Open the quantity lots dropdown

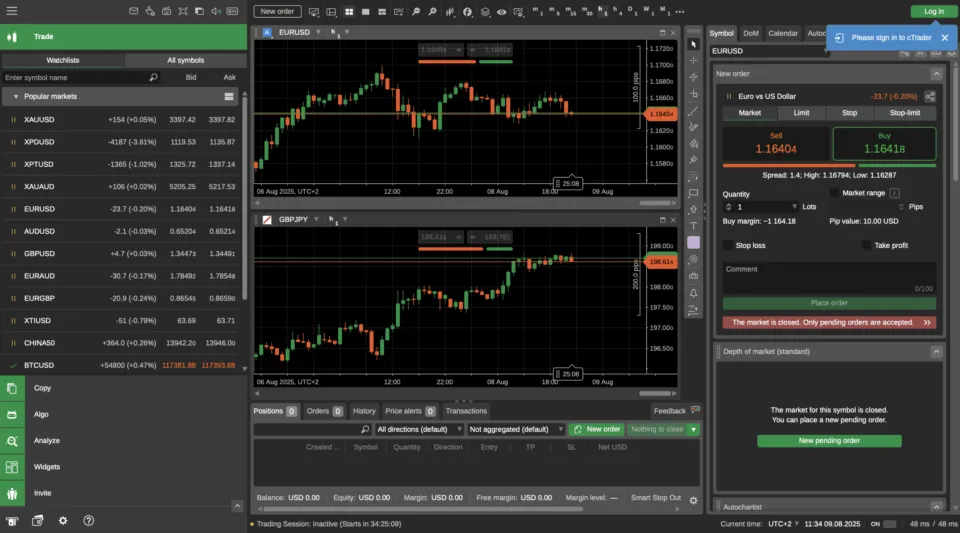[794, 207]
